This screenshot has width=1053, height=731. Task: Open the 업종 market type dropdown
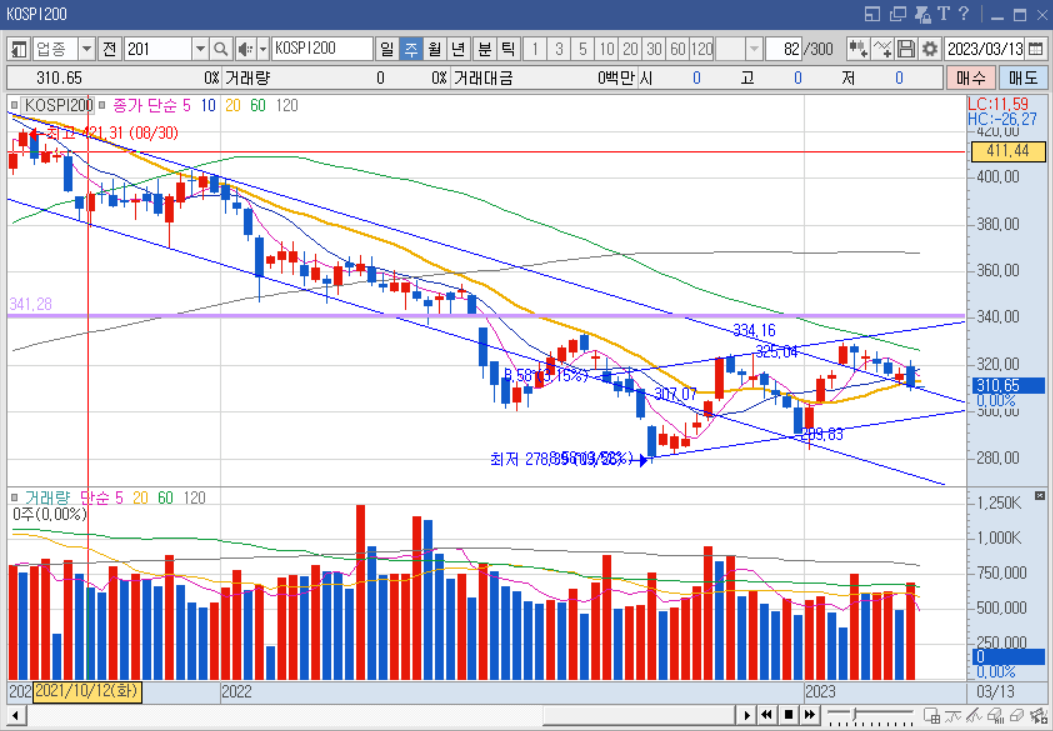(x=87, y=49)
